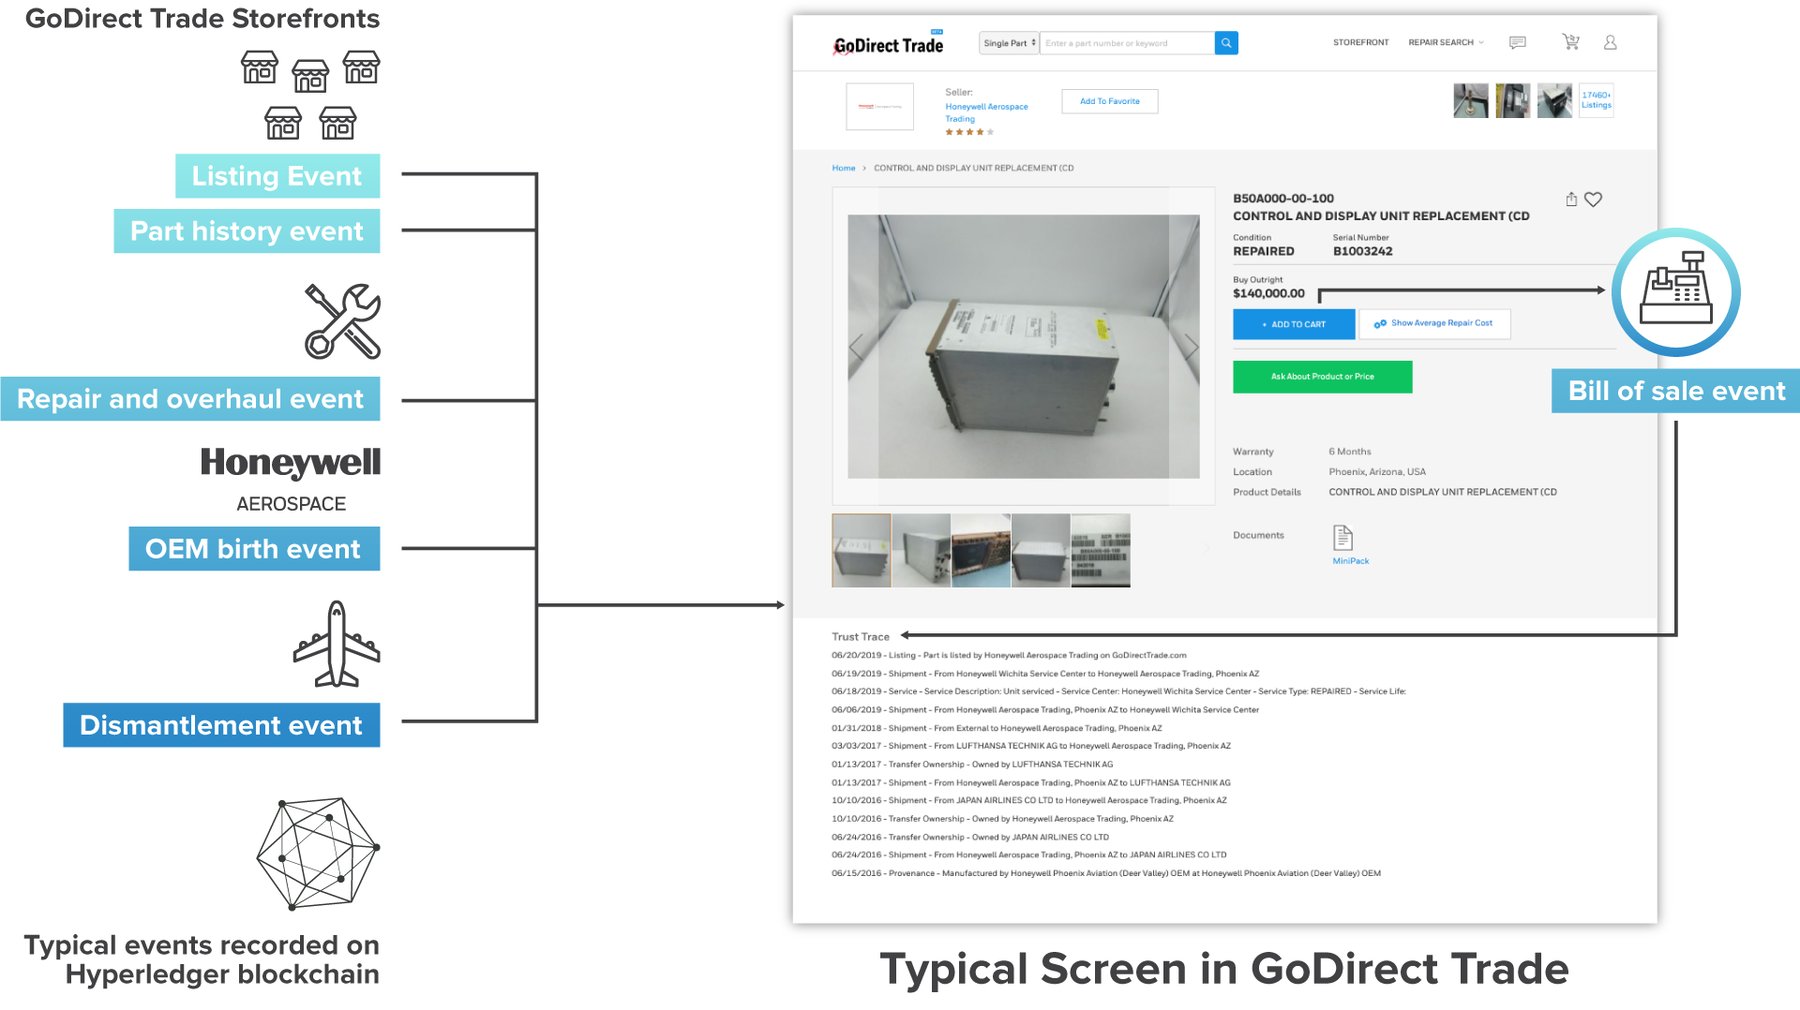Open the chat messages icon
This screenshot has width=1800, height=1010.
click(1517, 43)
